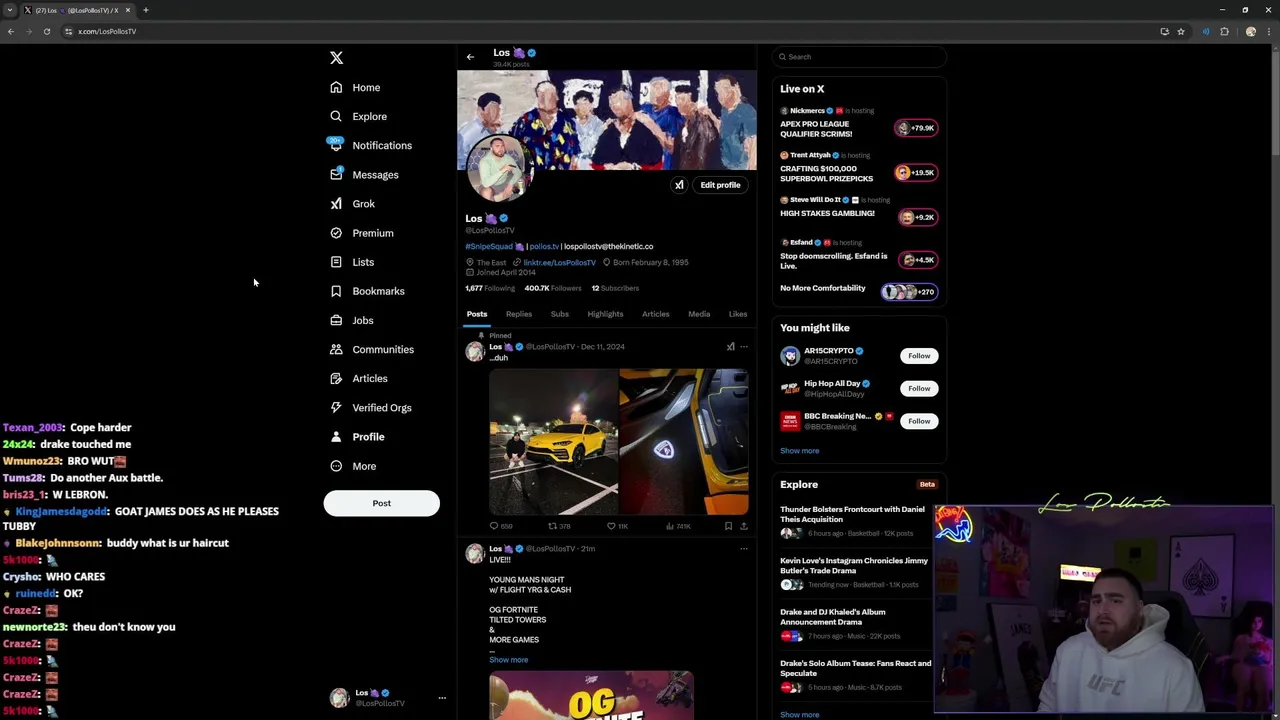1280x720 pixels.
Task: Open the three-dot menu on the LIVE post
Action: coord(743,549)
